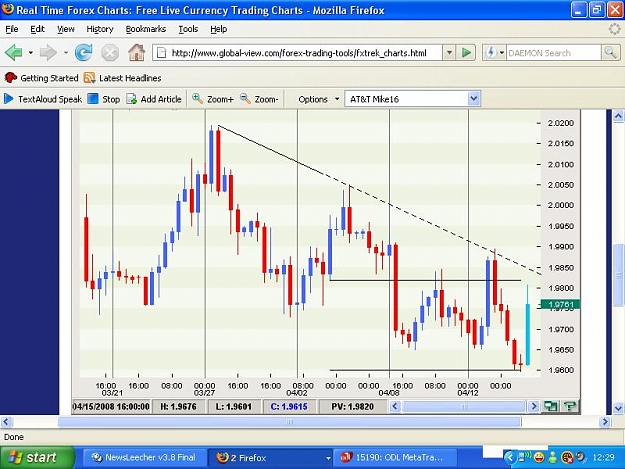Click the C: 1.9615 close value
Screen dimensions: 625x469
[289, 407]
